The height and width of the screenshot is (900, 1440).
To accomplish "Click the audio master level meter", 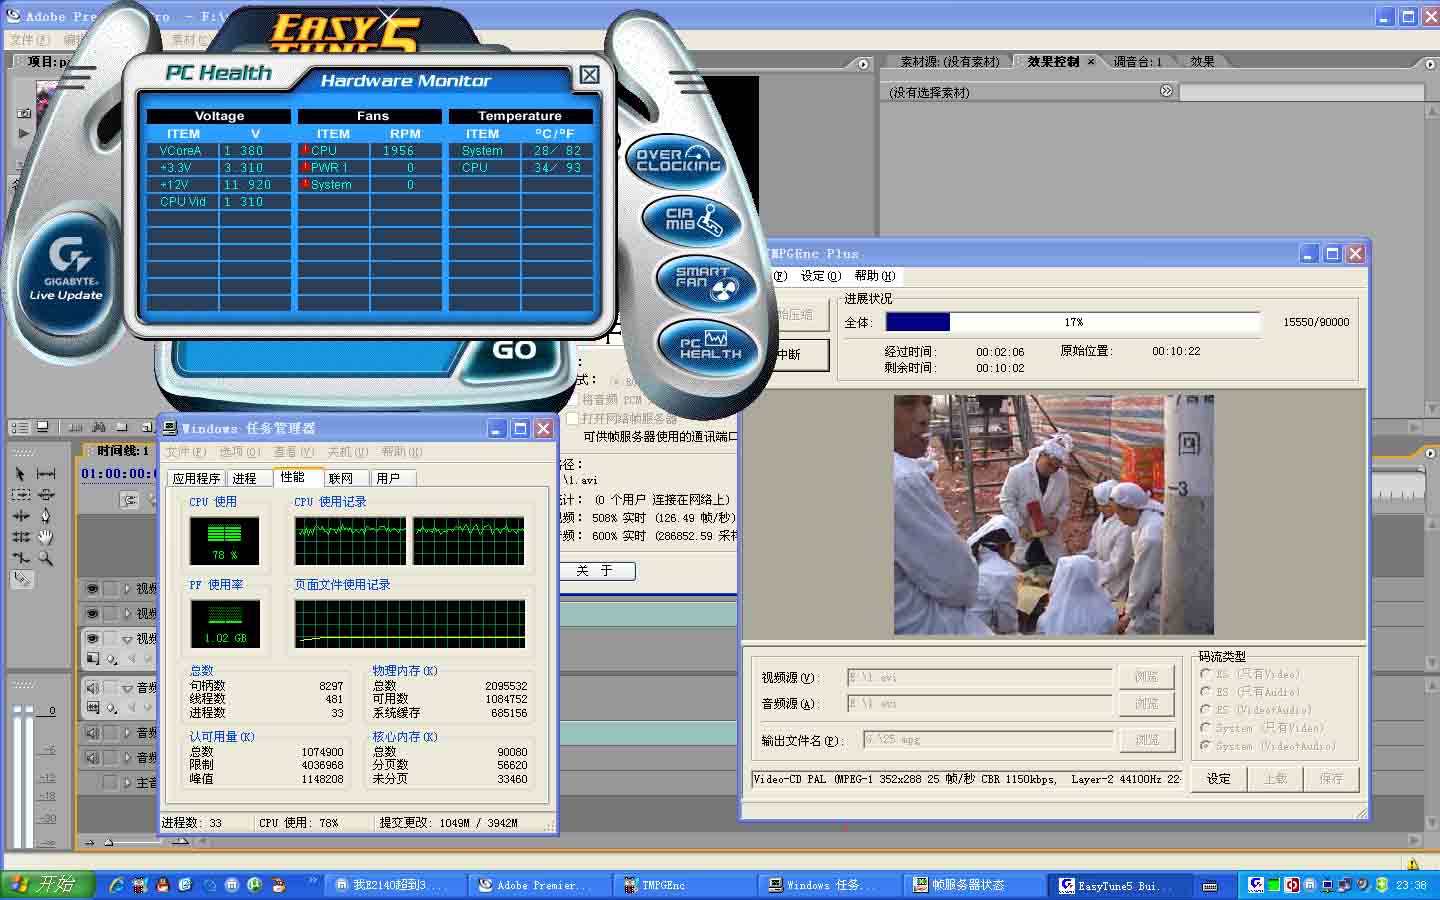I will tap(22, 775).
